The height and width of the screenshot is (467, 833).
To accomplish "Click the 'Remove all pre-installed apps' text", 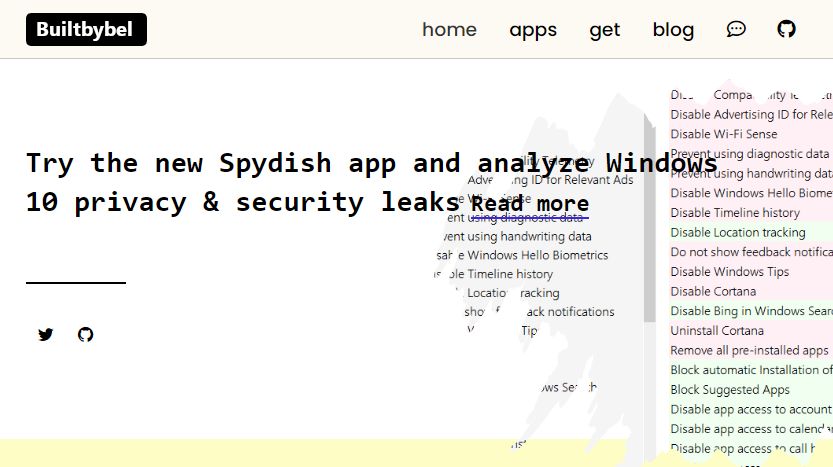I will click(x=749, y=350).
